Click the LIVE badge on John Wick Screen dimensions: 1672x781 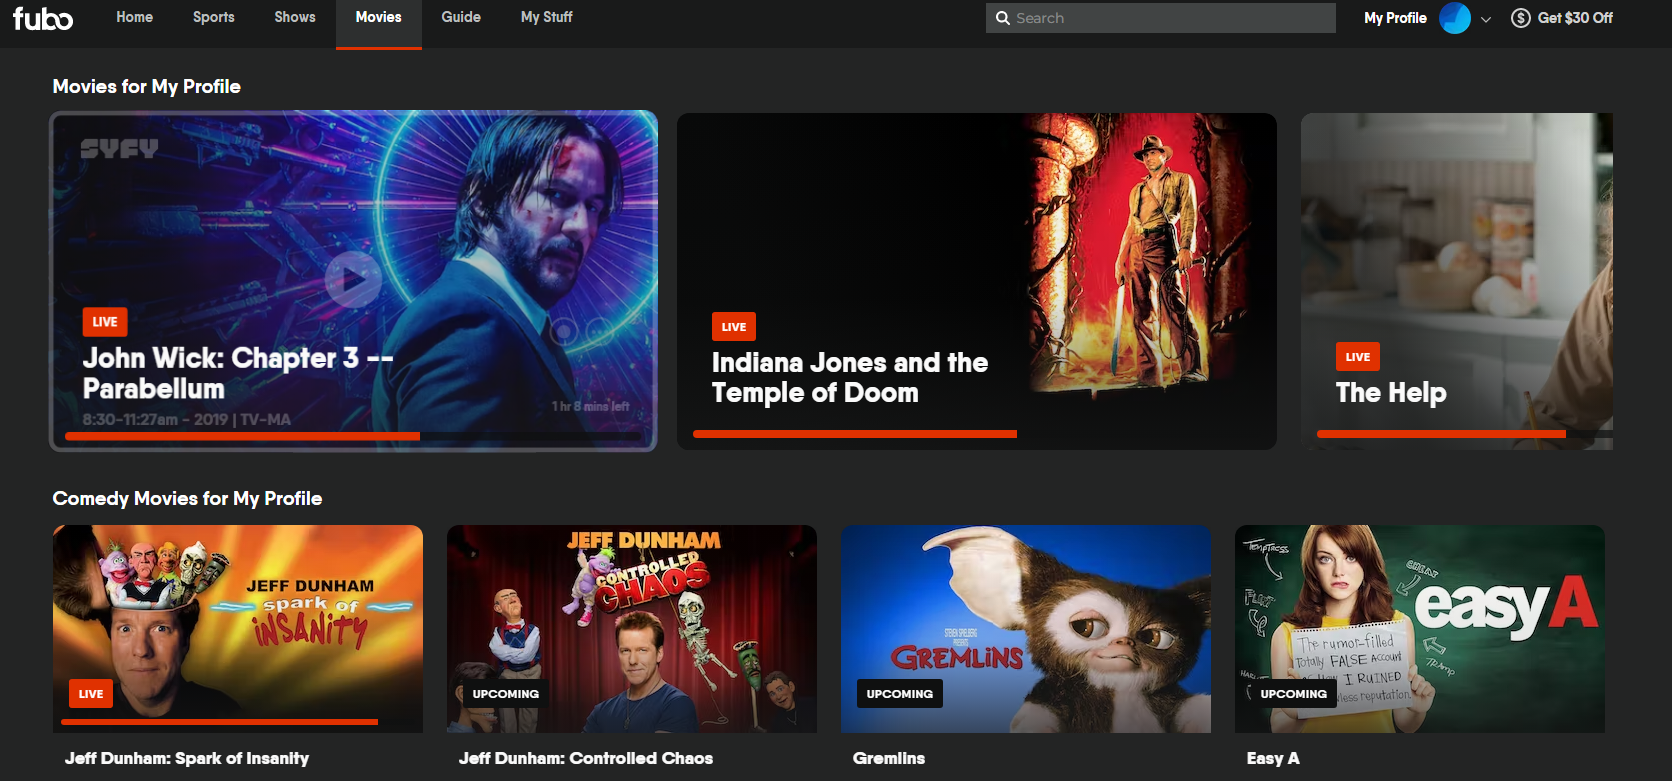[105, 322]
